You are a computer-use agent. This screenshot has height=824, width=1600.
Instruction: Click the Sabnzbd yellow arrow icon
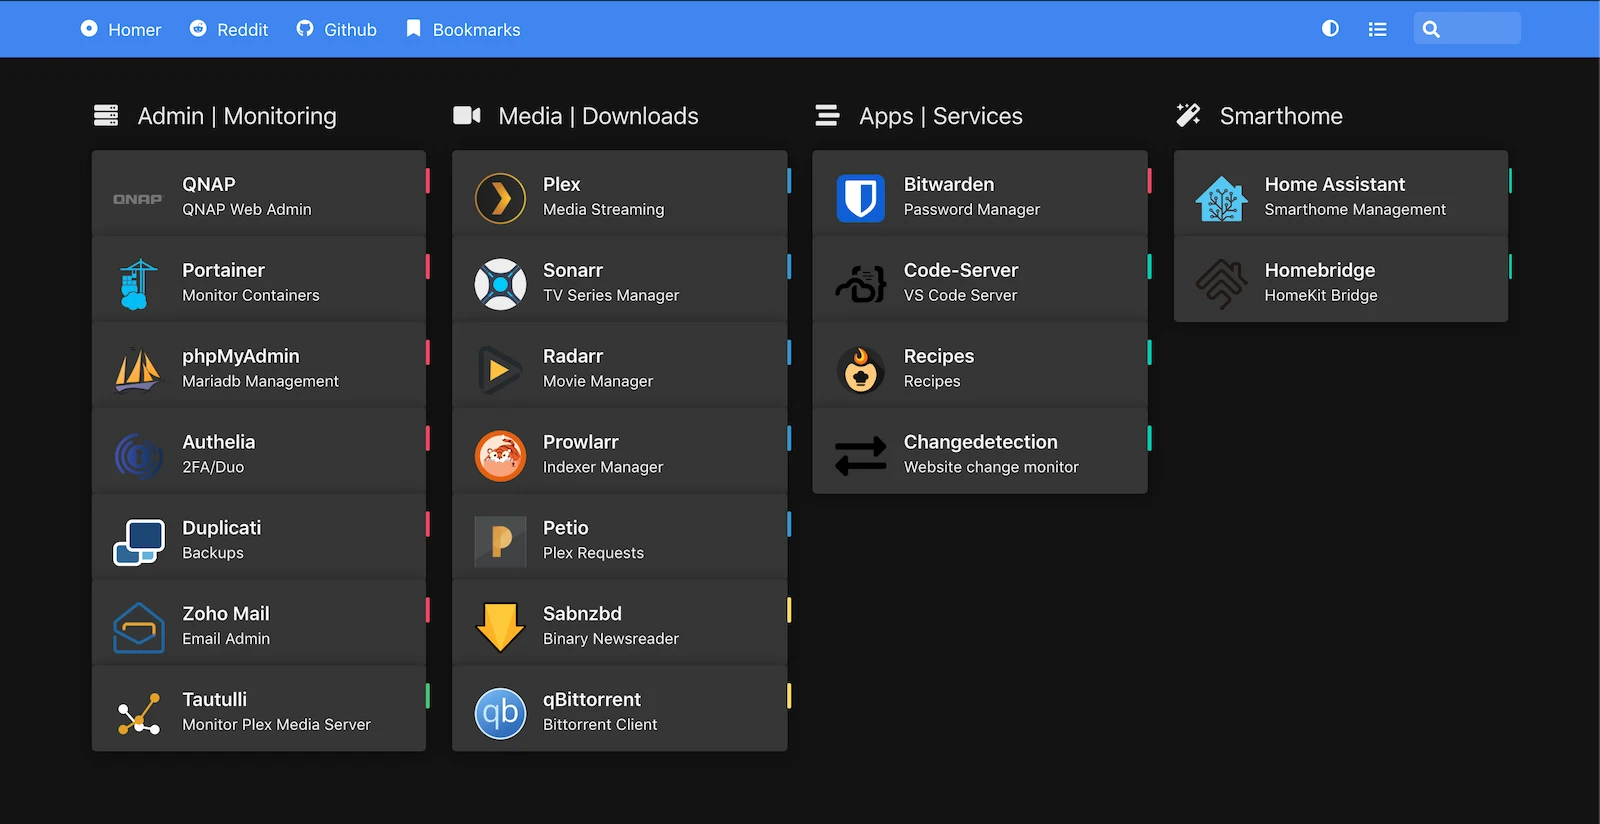[x=500, y=628]
